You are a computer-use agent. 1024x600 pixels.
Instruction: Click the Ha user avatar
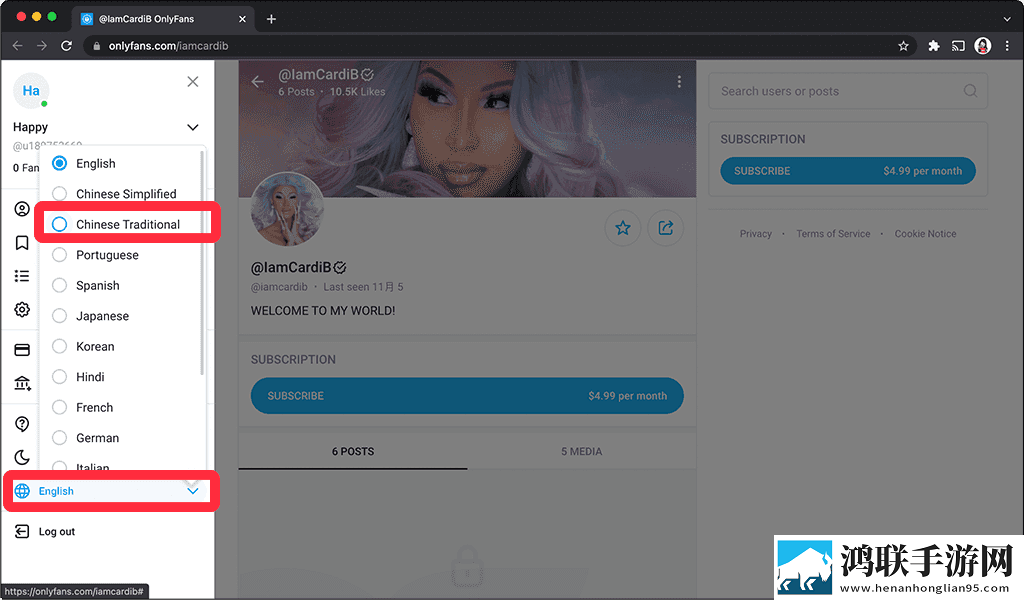[x=31, y=91]
